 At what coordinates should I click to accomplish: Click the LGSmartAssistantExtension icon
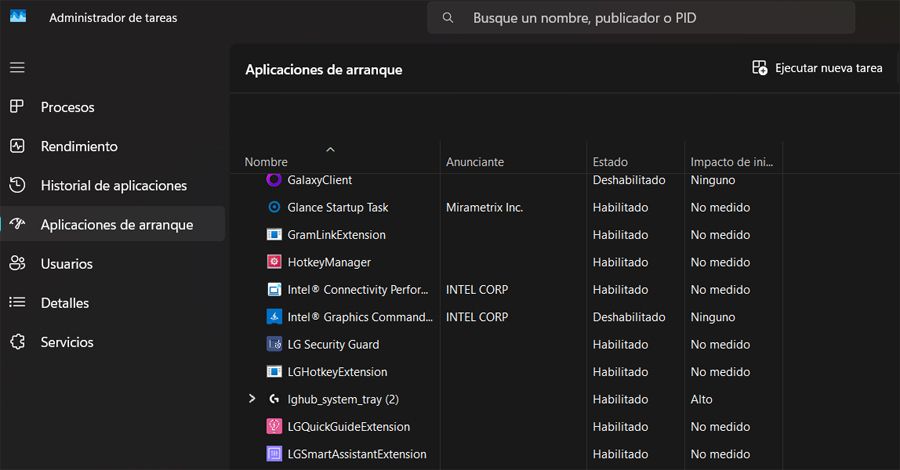[274, 454]
